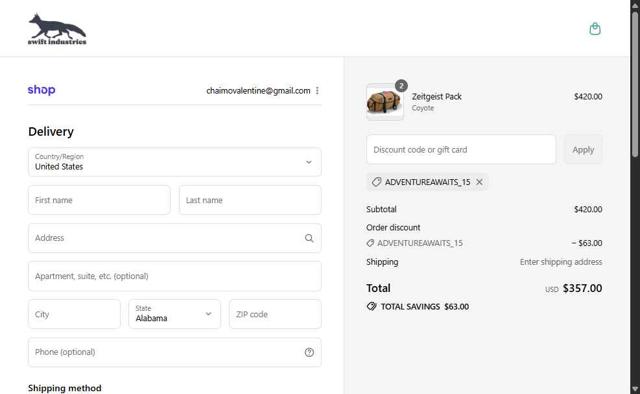Viewport: 640px width, 394px height.
Task: Click the Subtotal $420.00 value
Action: point(588,209)
